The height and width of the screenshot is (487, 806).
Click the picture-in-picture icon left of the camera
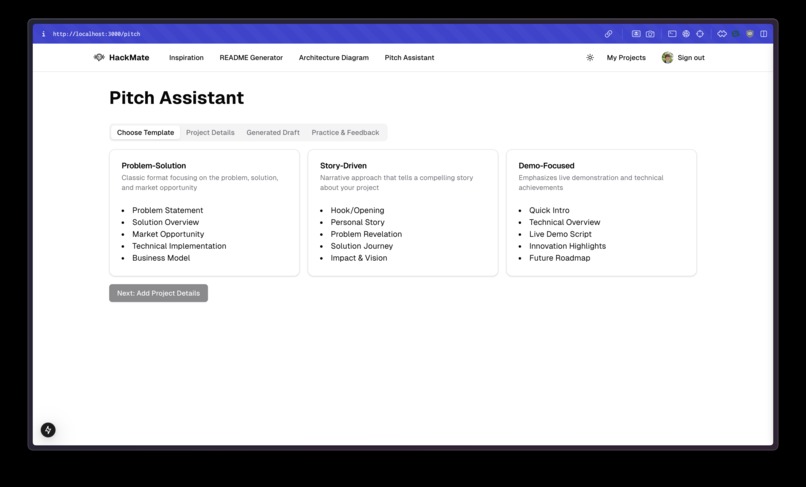pyautogui.click(x=636, y=34)
